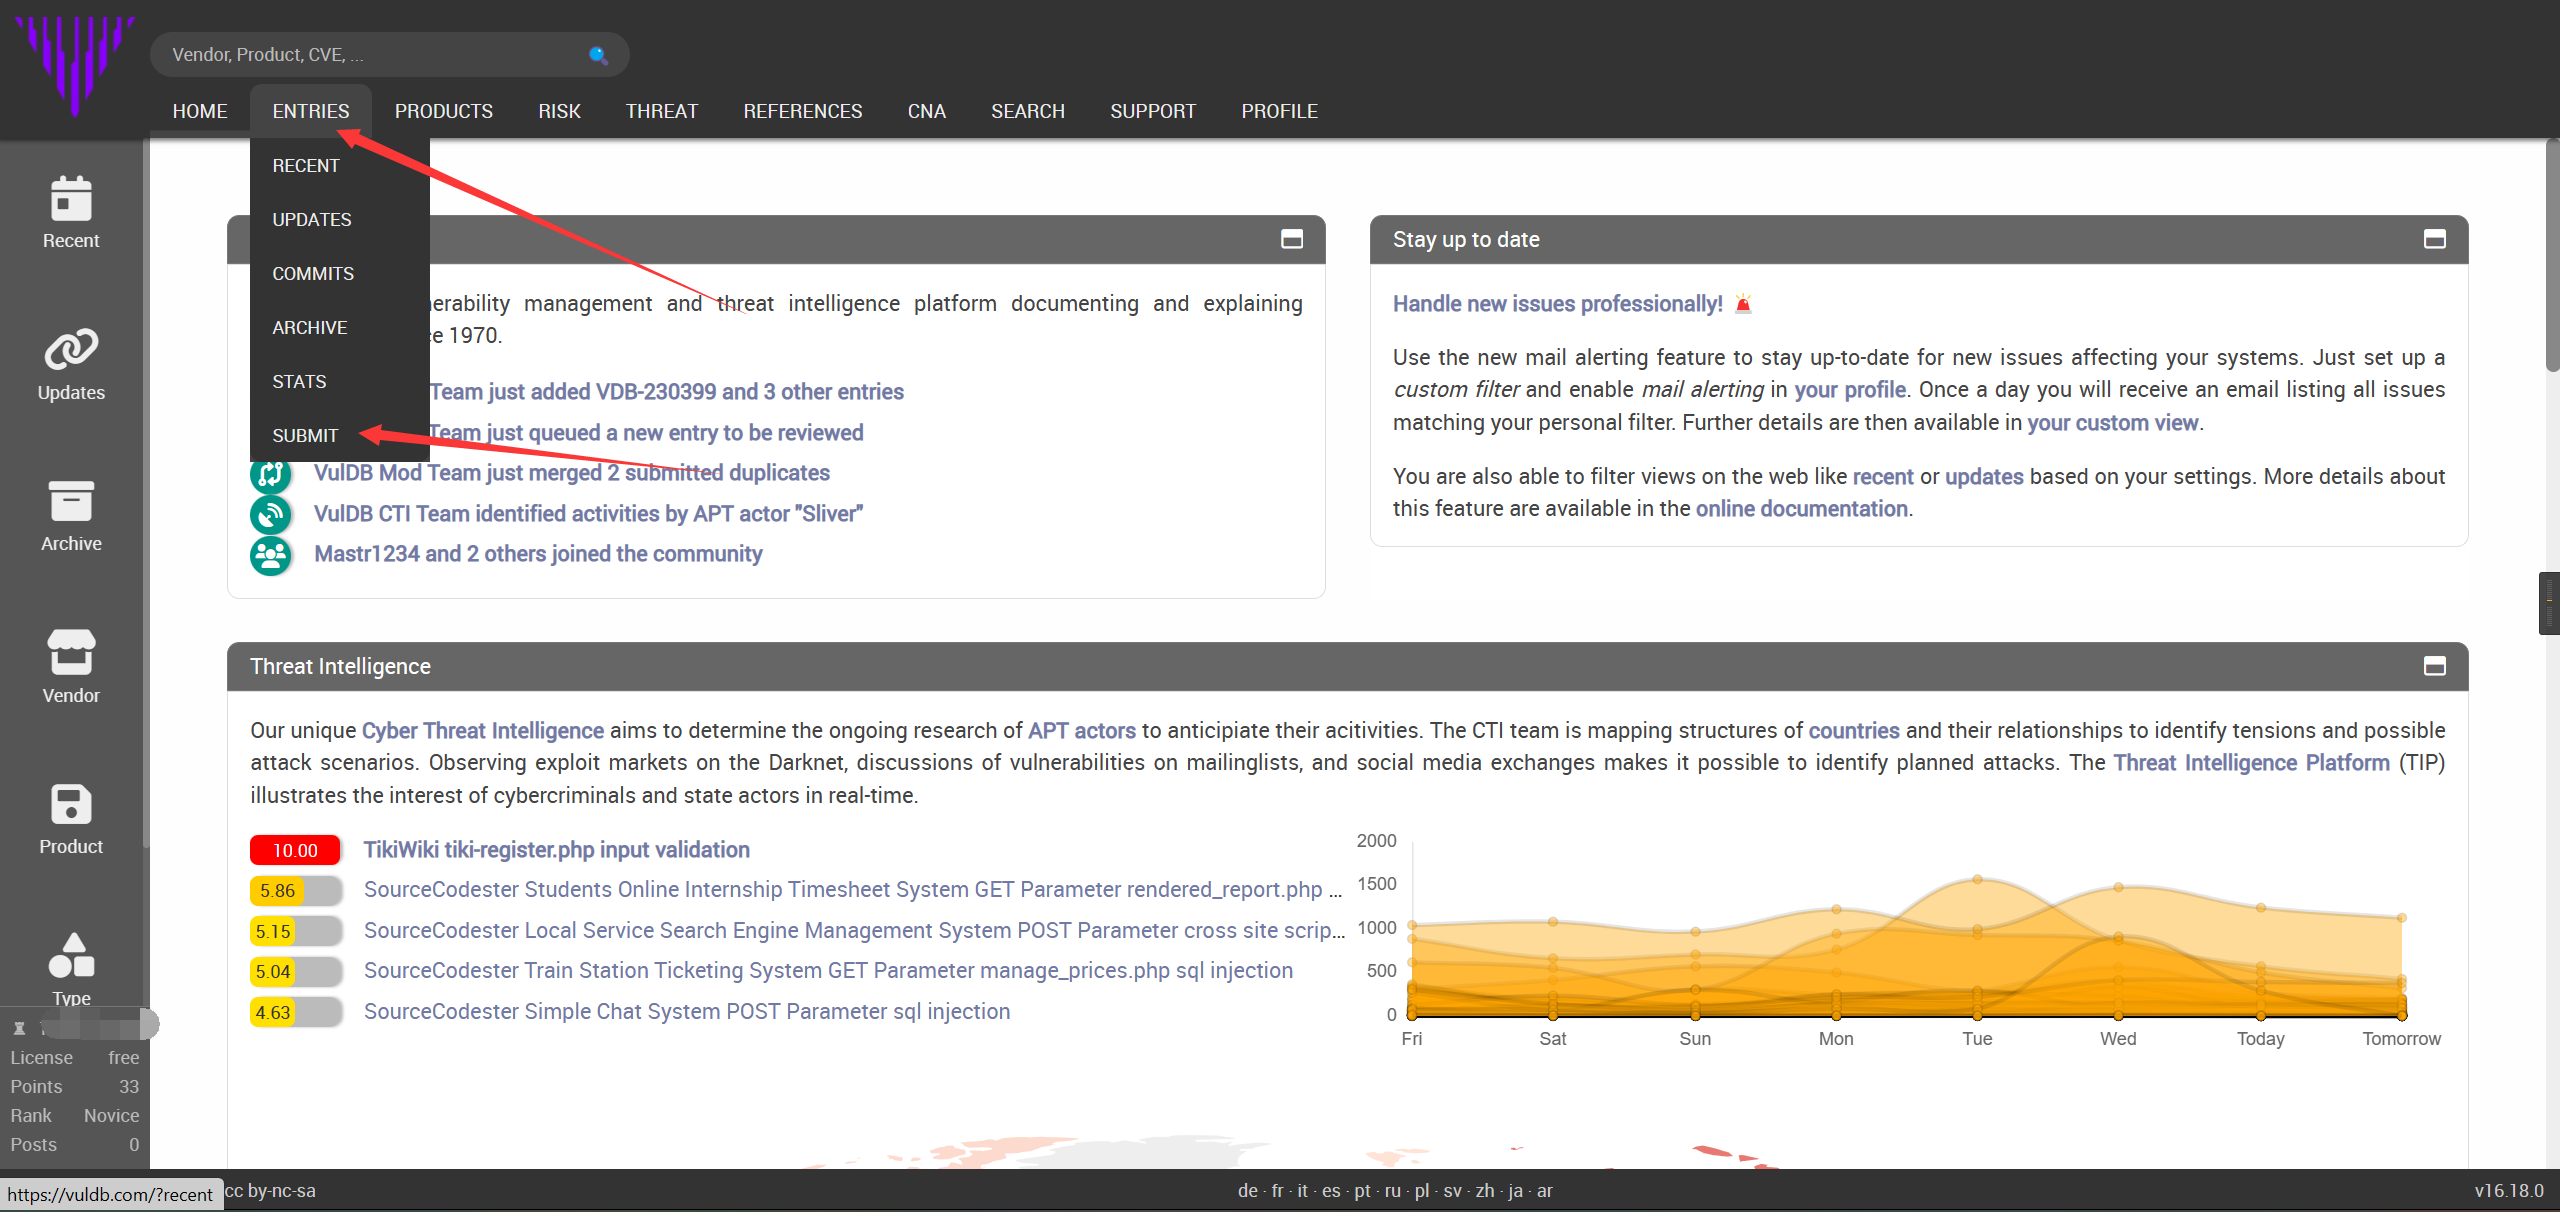Collapse the first panel with its minimize icon

tap(1292, 239)
